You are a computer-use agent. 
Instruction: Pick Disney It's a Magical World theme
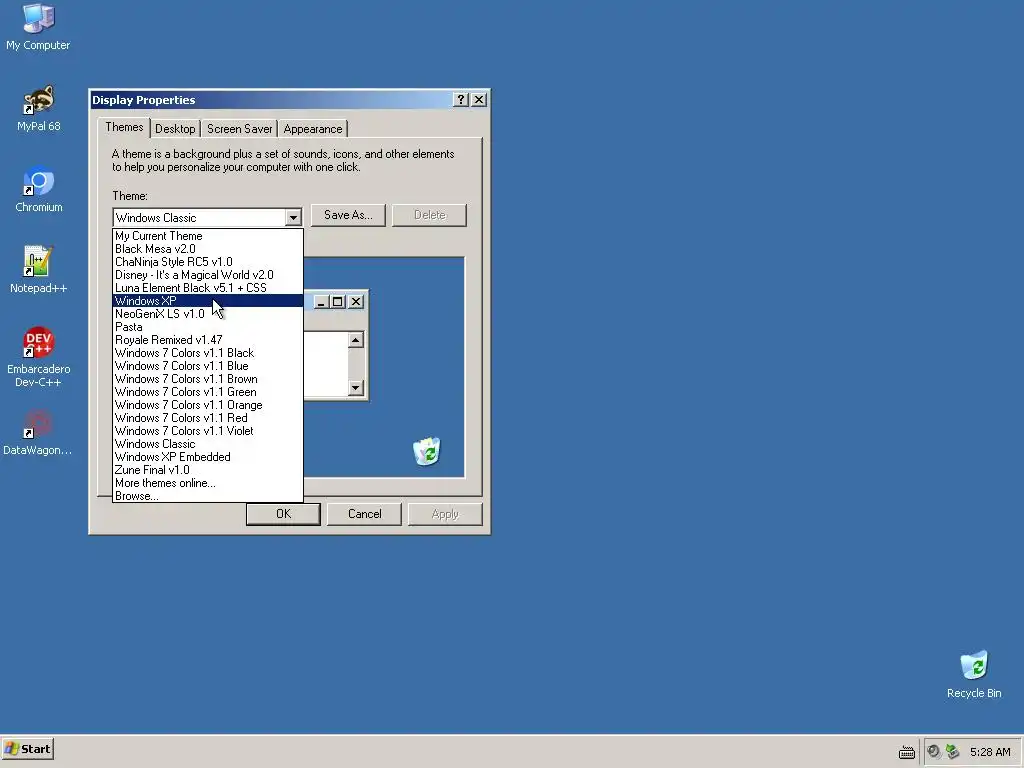[208, 275]
